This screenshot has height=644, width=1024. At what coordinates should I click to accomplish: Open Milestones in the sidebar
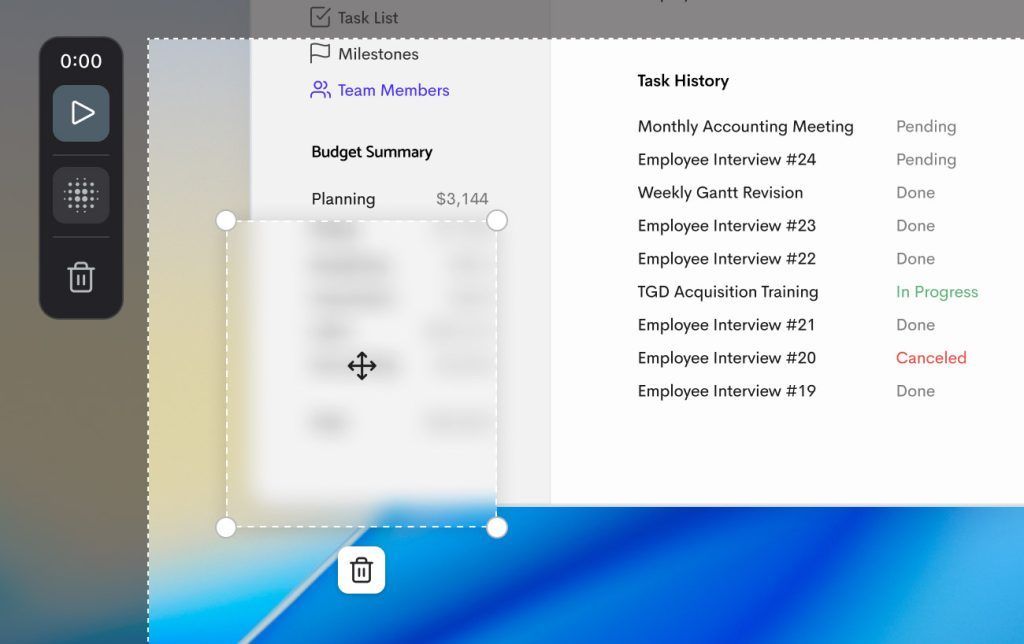pyautogui.click(x=378, y=54)
